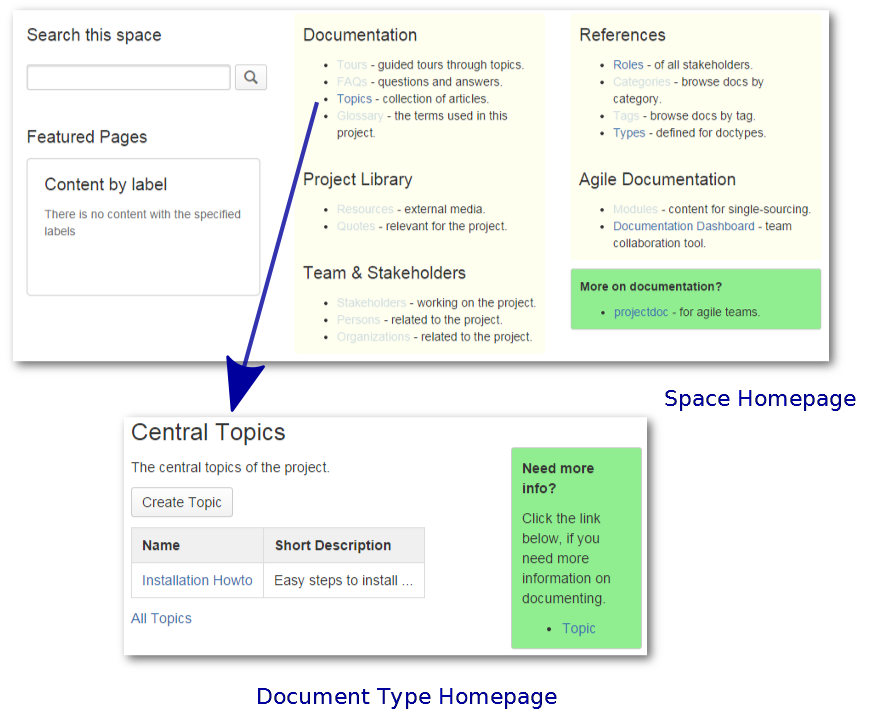Viewport: 871px width, 726px height.
Task: Open the Stakeholders link
Action: pyautogui.click(x=371, y=303)
